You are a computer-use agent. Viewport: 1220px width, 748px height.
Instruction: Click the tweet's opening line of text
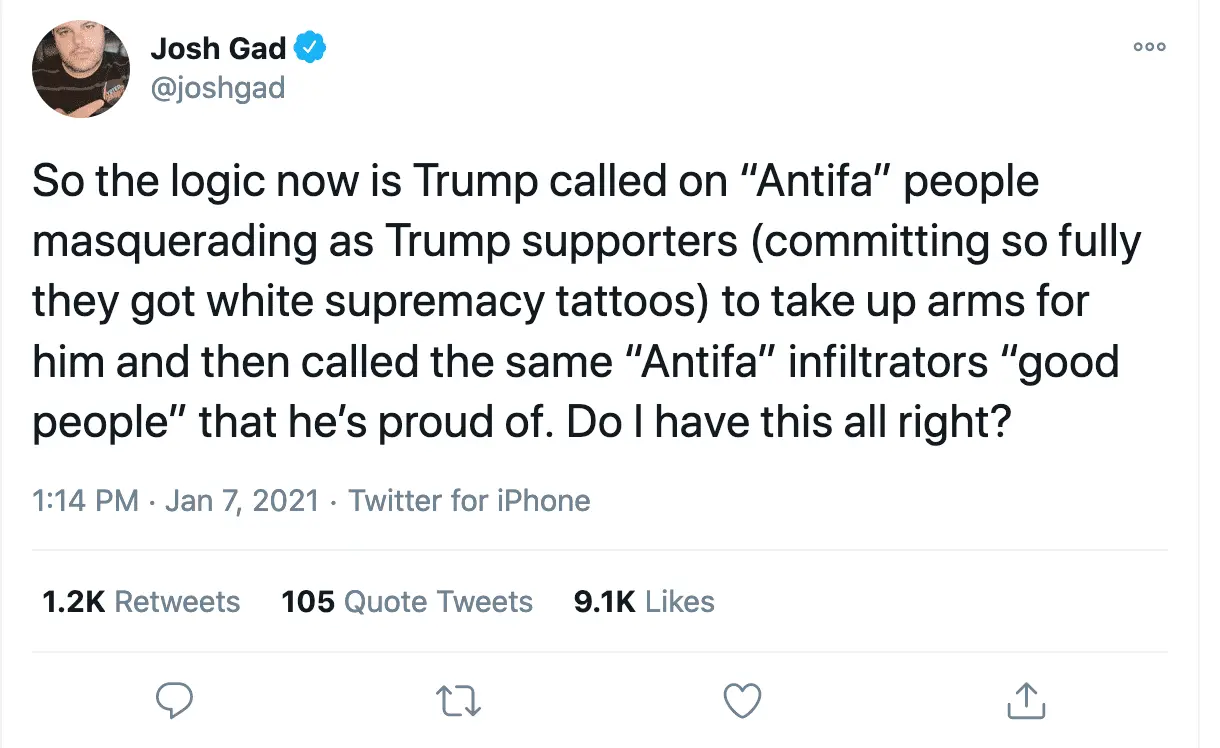(536, 183)
